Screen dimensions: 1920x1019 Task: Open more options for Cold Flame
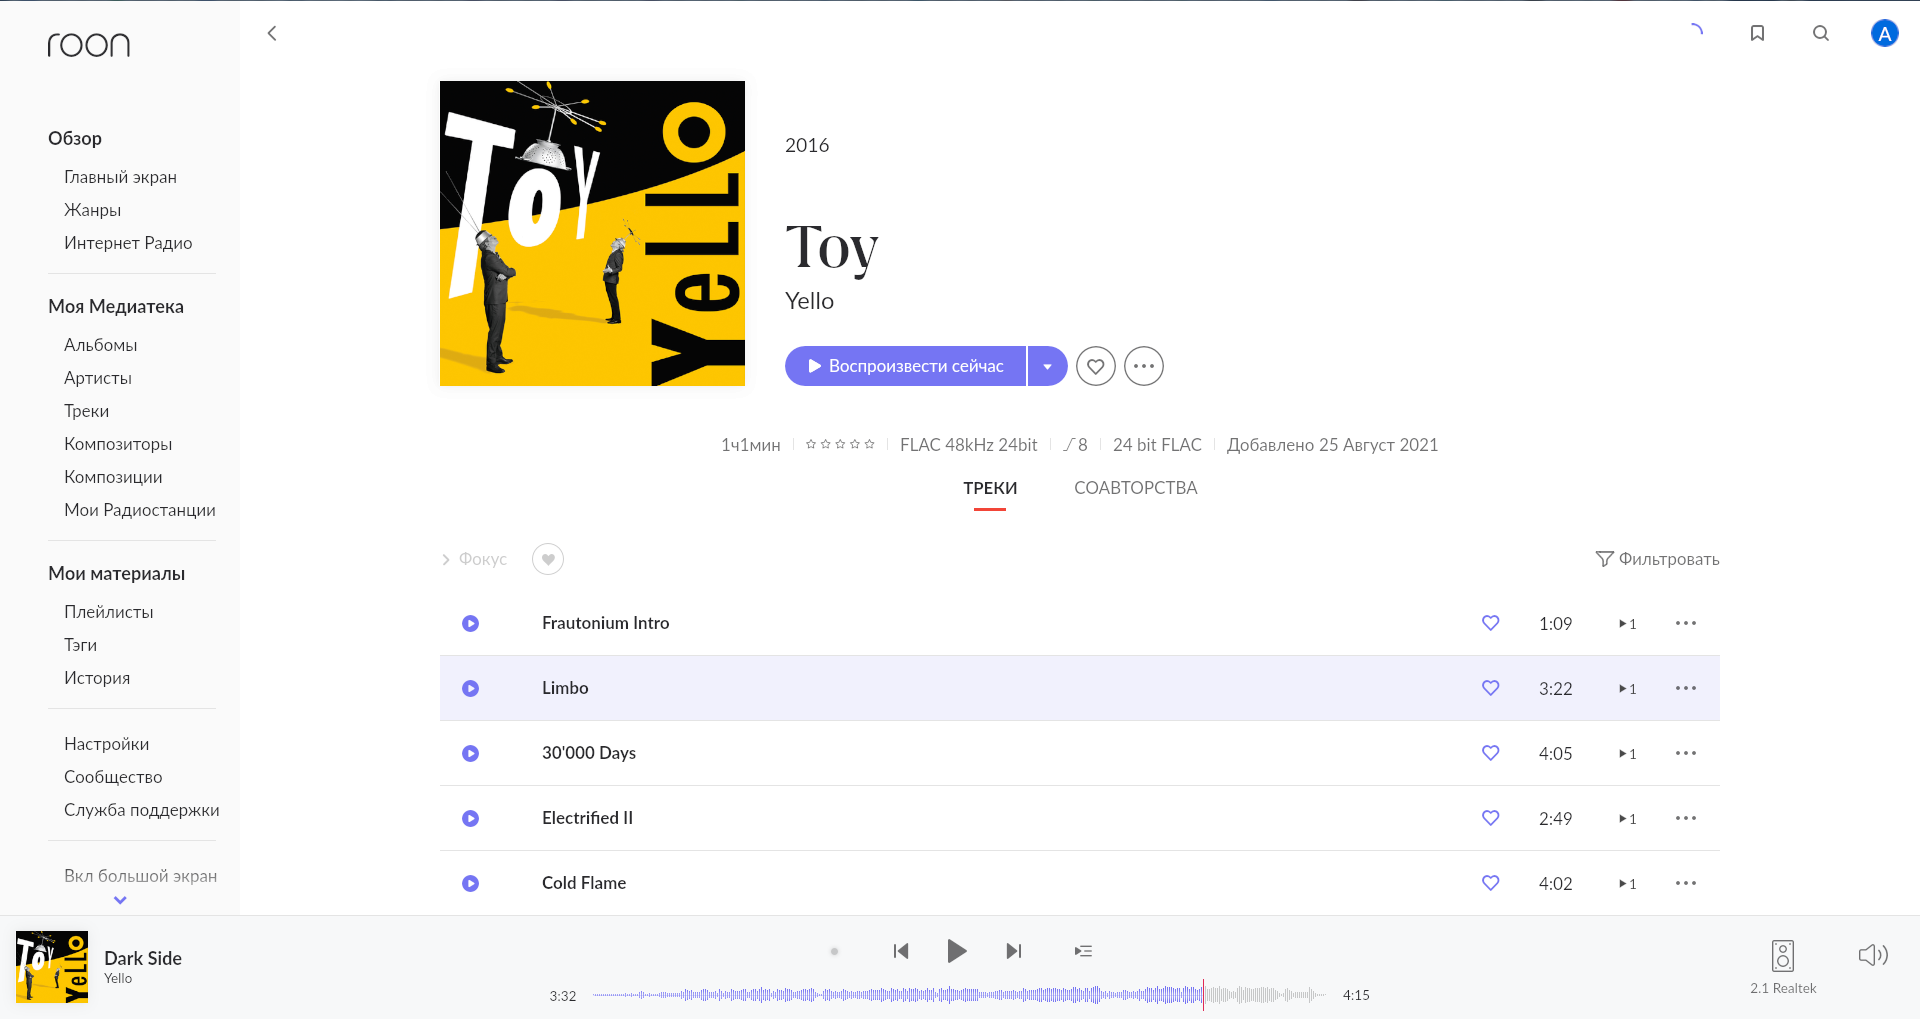point(1686,883)
